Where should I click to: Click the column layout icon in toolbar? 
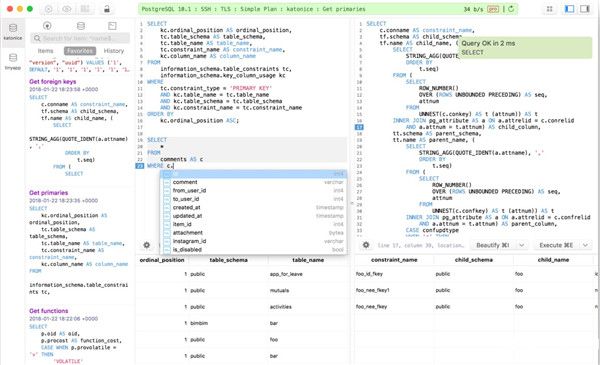click(85, 9)
